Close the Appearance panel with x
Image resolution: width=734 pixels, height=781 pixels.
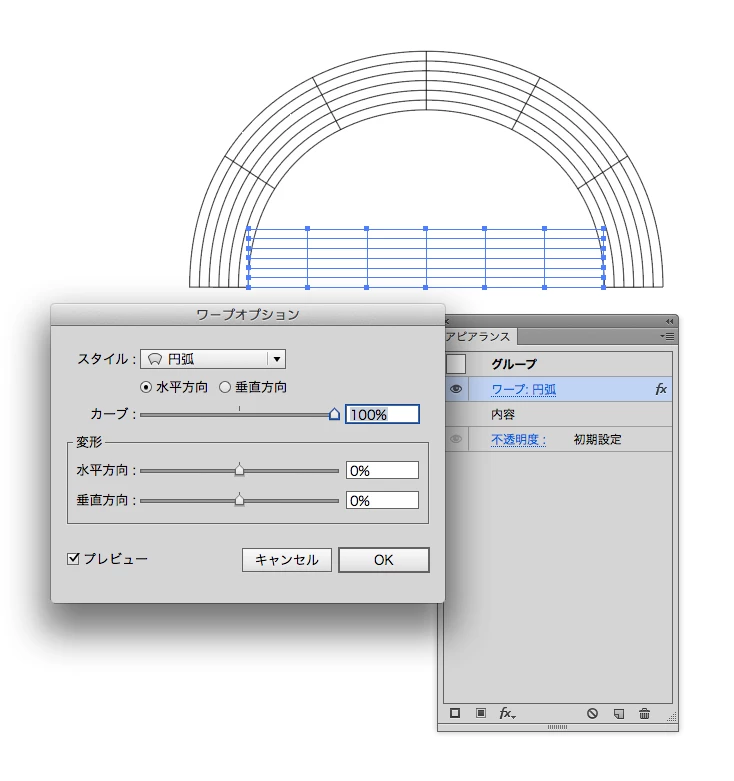click(447, 322)
